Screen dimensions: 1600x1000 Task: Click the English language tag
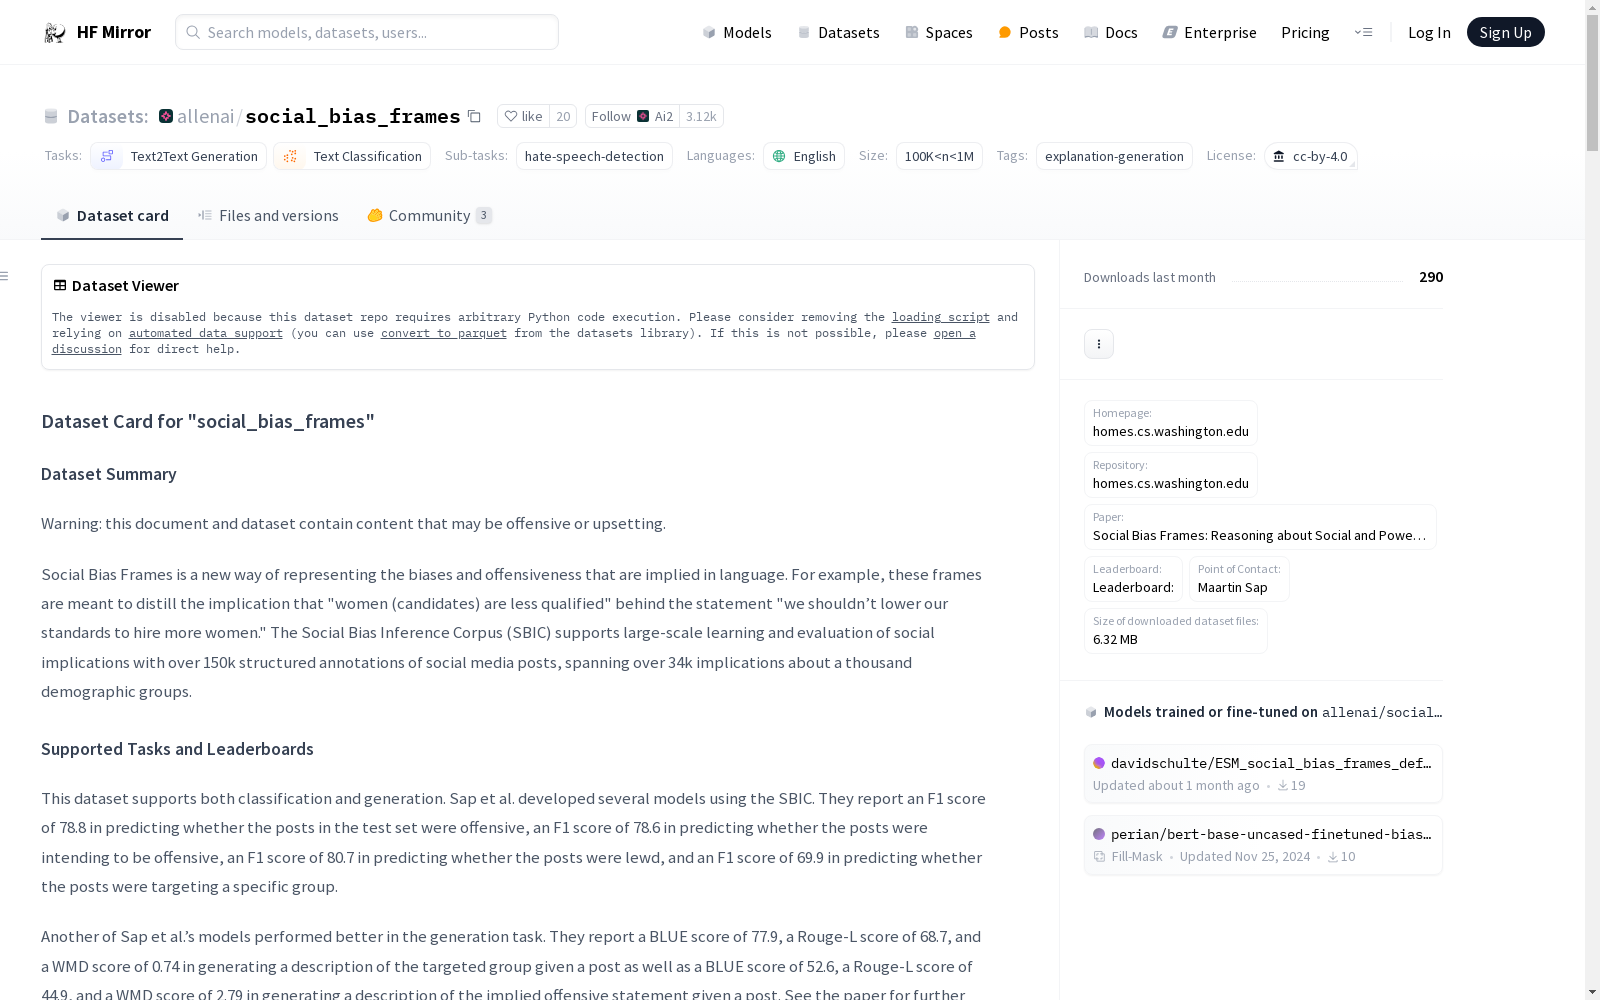point(804,156)
